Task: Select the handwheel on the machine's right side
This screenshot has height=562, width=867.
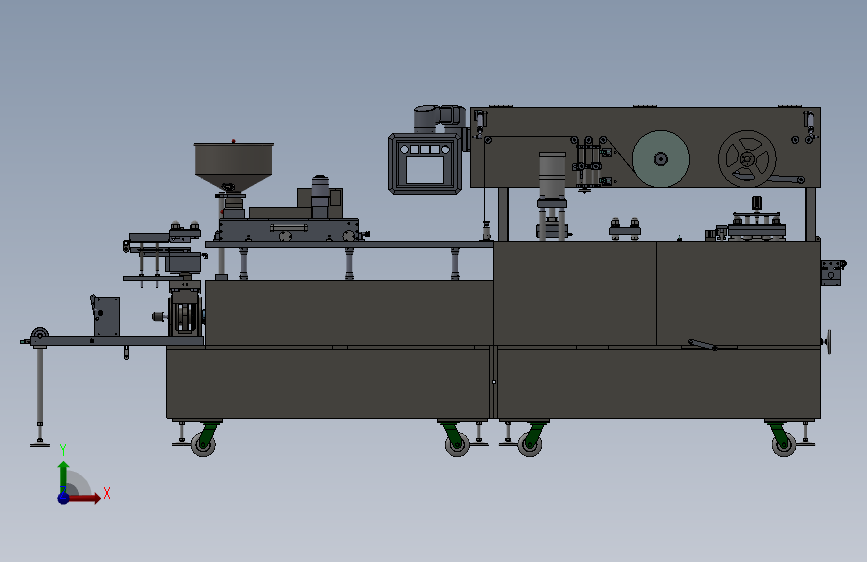Action: click(x=828, y=342)
